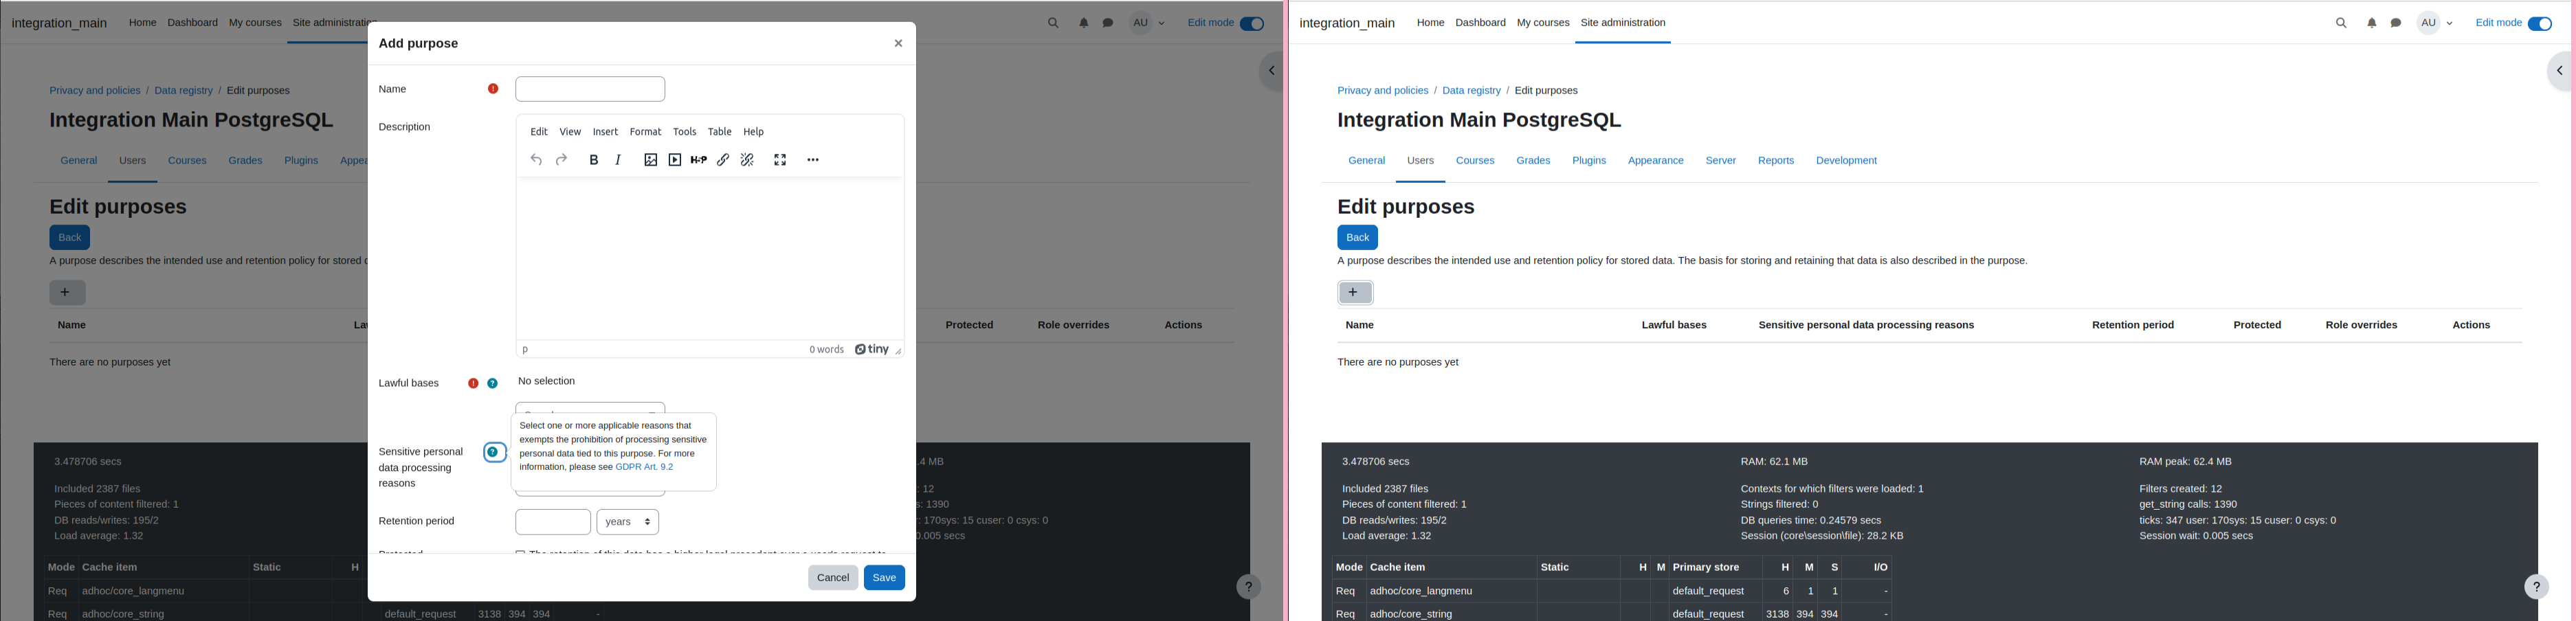Click the Name input field in dialog

590,89
